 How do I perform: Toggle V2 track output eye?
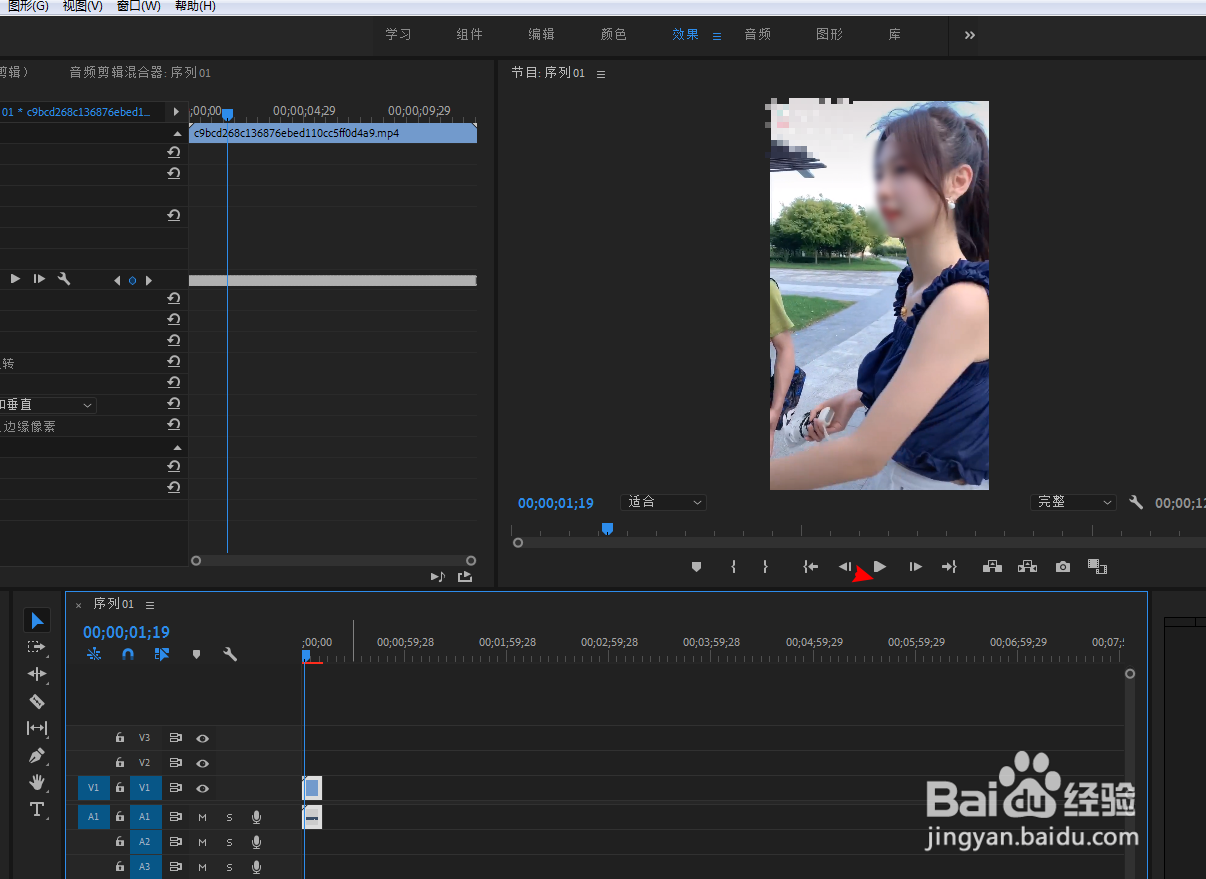203,763
